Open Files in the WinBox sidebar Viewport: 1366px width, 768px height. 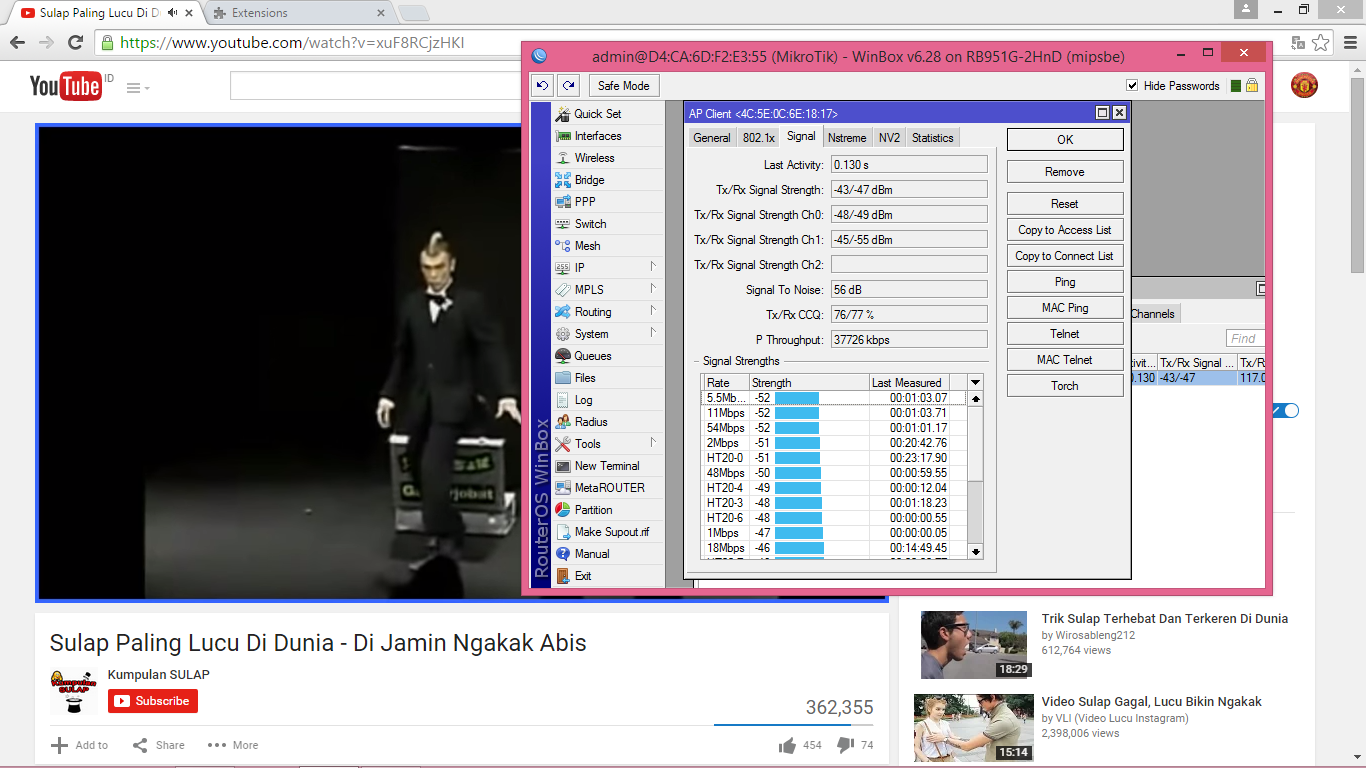tap(585, 378)
